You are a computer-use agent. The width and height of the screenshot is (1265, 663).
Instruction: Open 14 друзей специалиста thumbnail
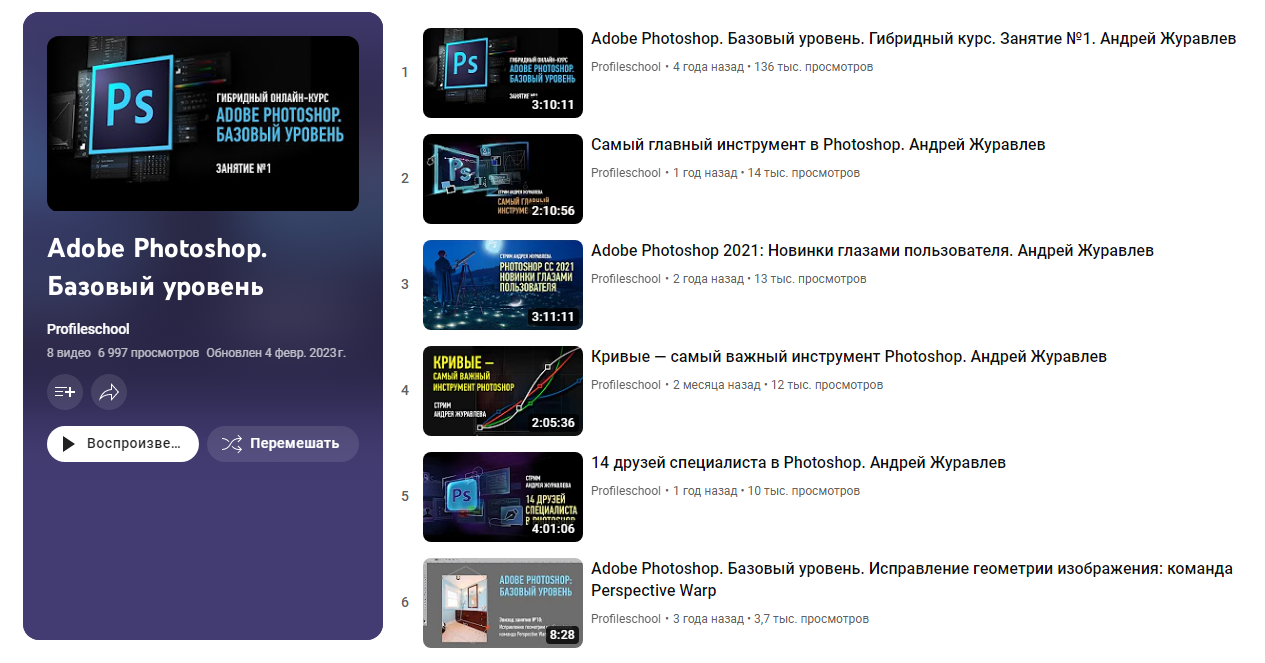point(503,497)
